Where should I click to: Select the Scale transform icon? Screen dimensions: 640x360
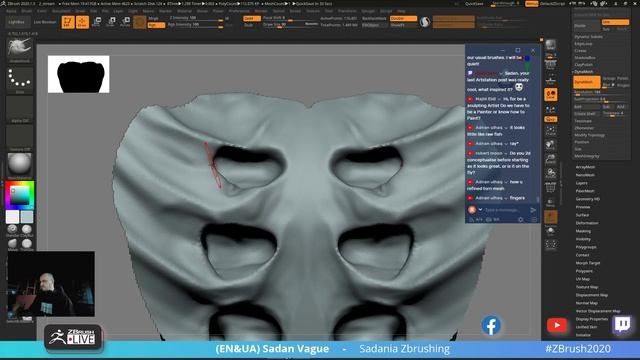point(111,22)
